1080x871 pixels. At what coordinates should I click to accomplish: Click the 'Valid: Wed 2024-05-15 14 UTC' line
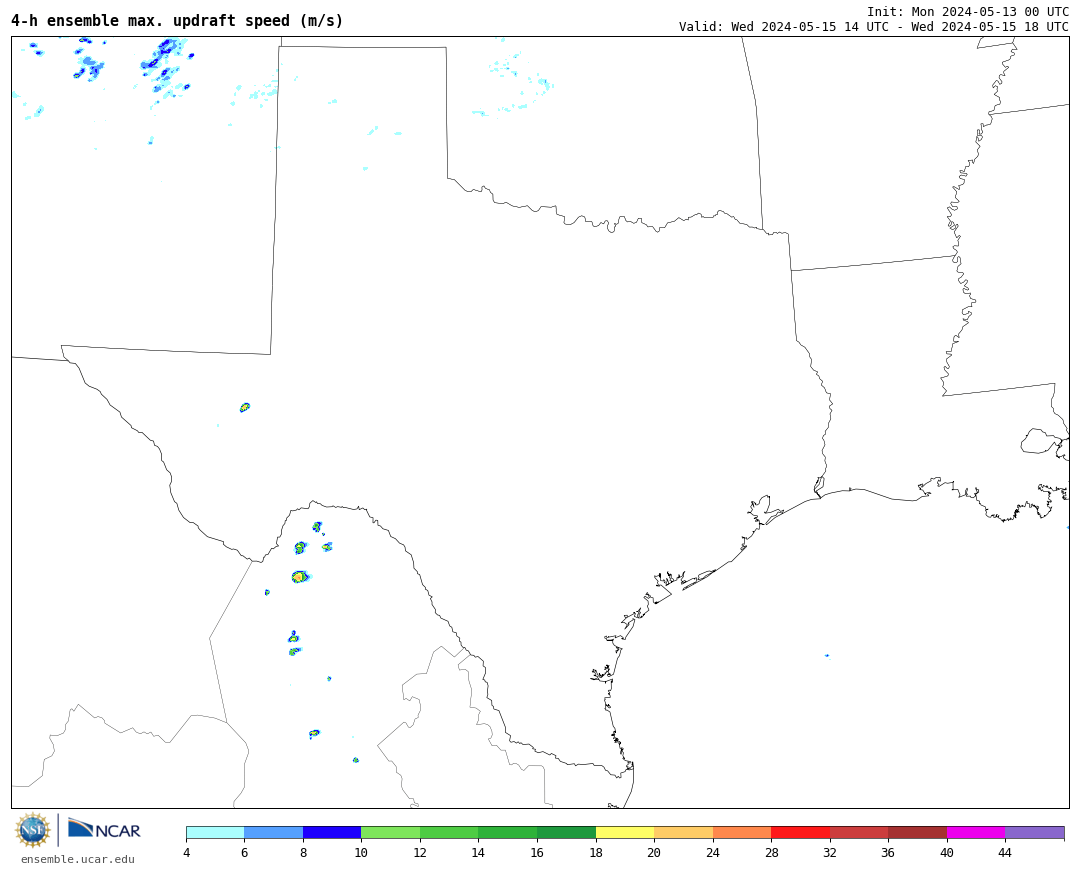tap(873, 27)
